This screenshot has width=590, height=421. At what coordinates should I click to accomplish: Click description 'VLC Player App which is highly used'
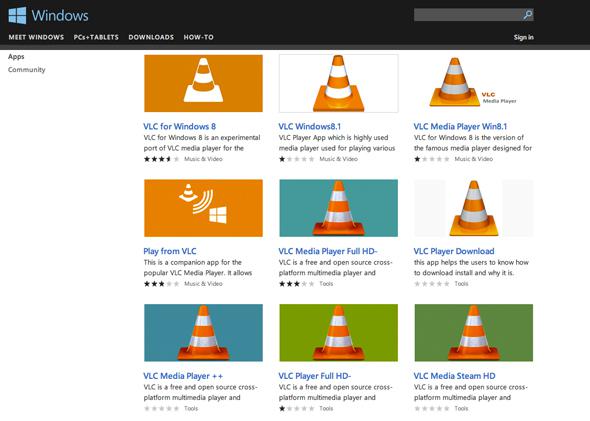click(333, 138)
